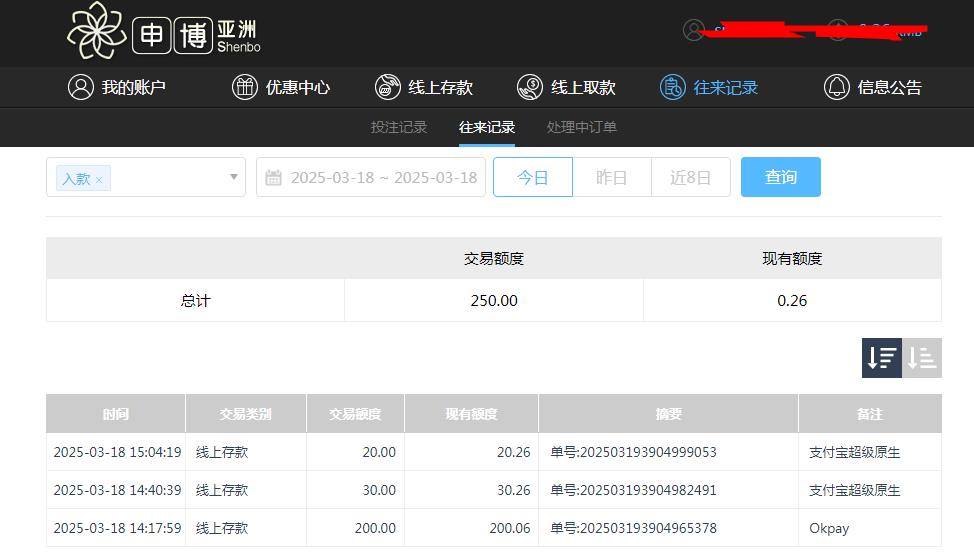
Task: Switch to 投注记录 tab
Action: tap(399, 127)
